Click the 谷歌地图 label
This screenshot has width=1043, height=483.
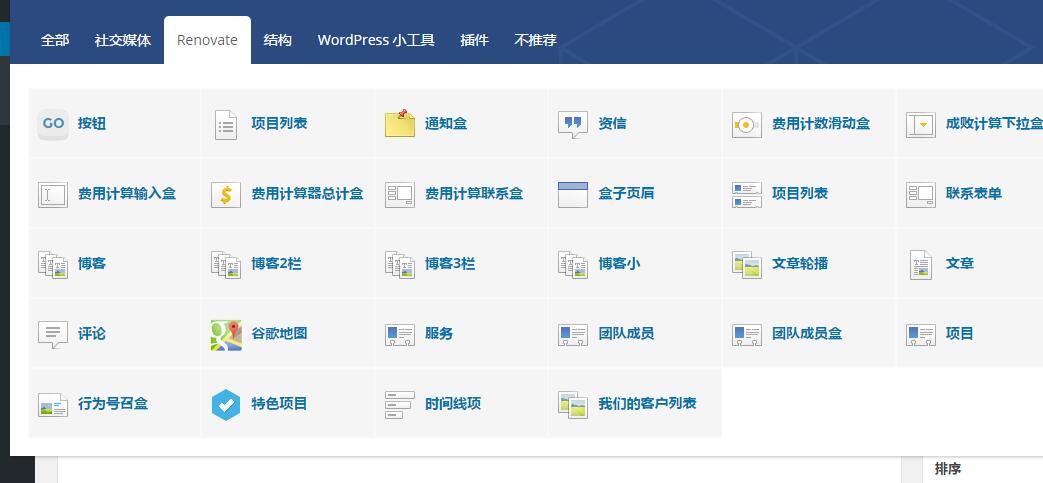click(279, 334)
